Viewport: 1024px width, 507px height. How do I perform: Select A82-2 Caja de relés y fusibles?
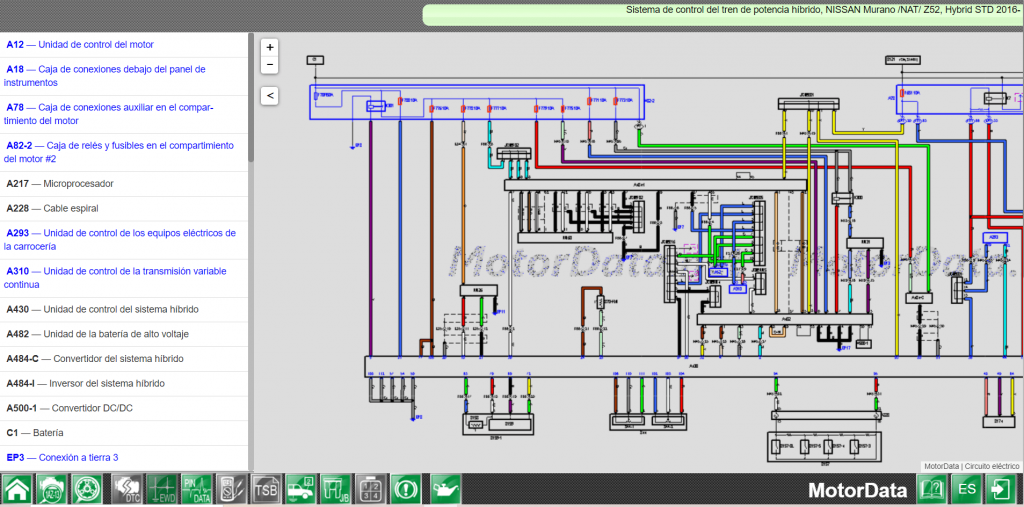coord(124,153)
